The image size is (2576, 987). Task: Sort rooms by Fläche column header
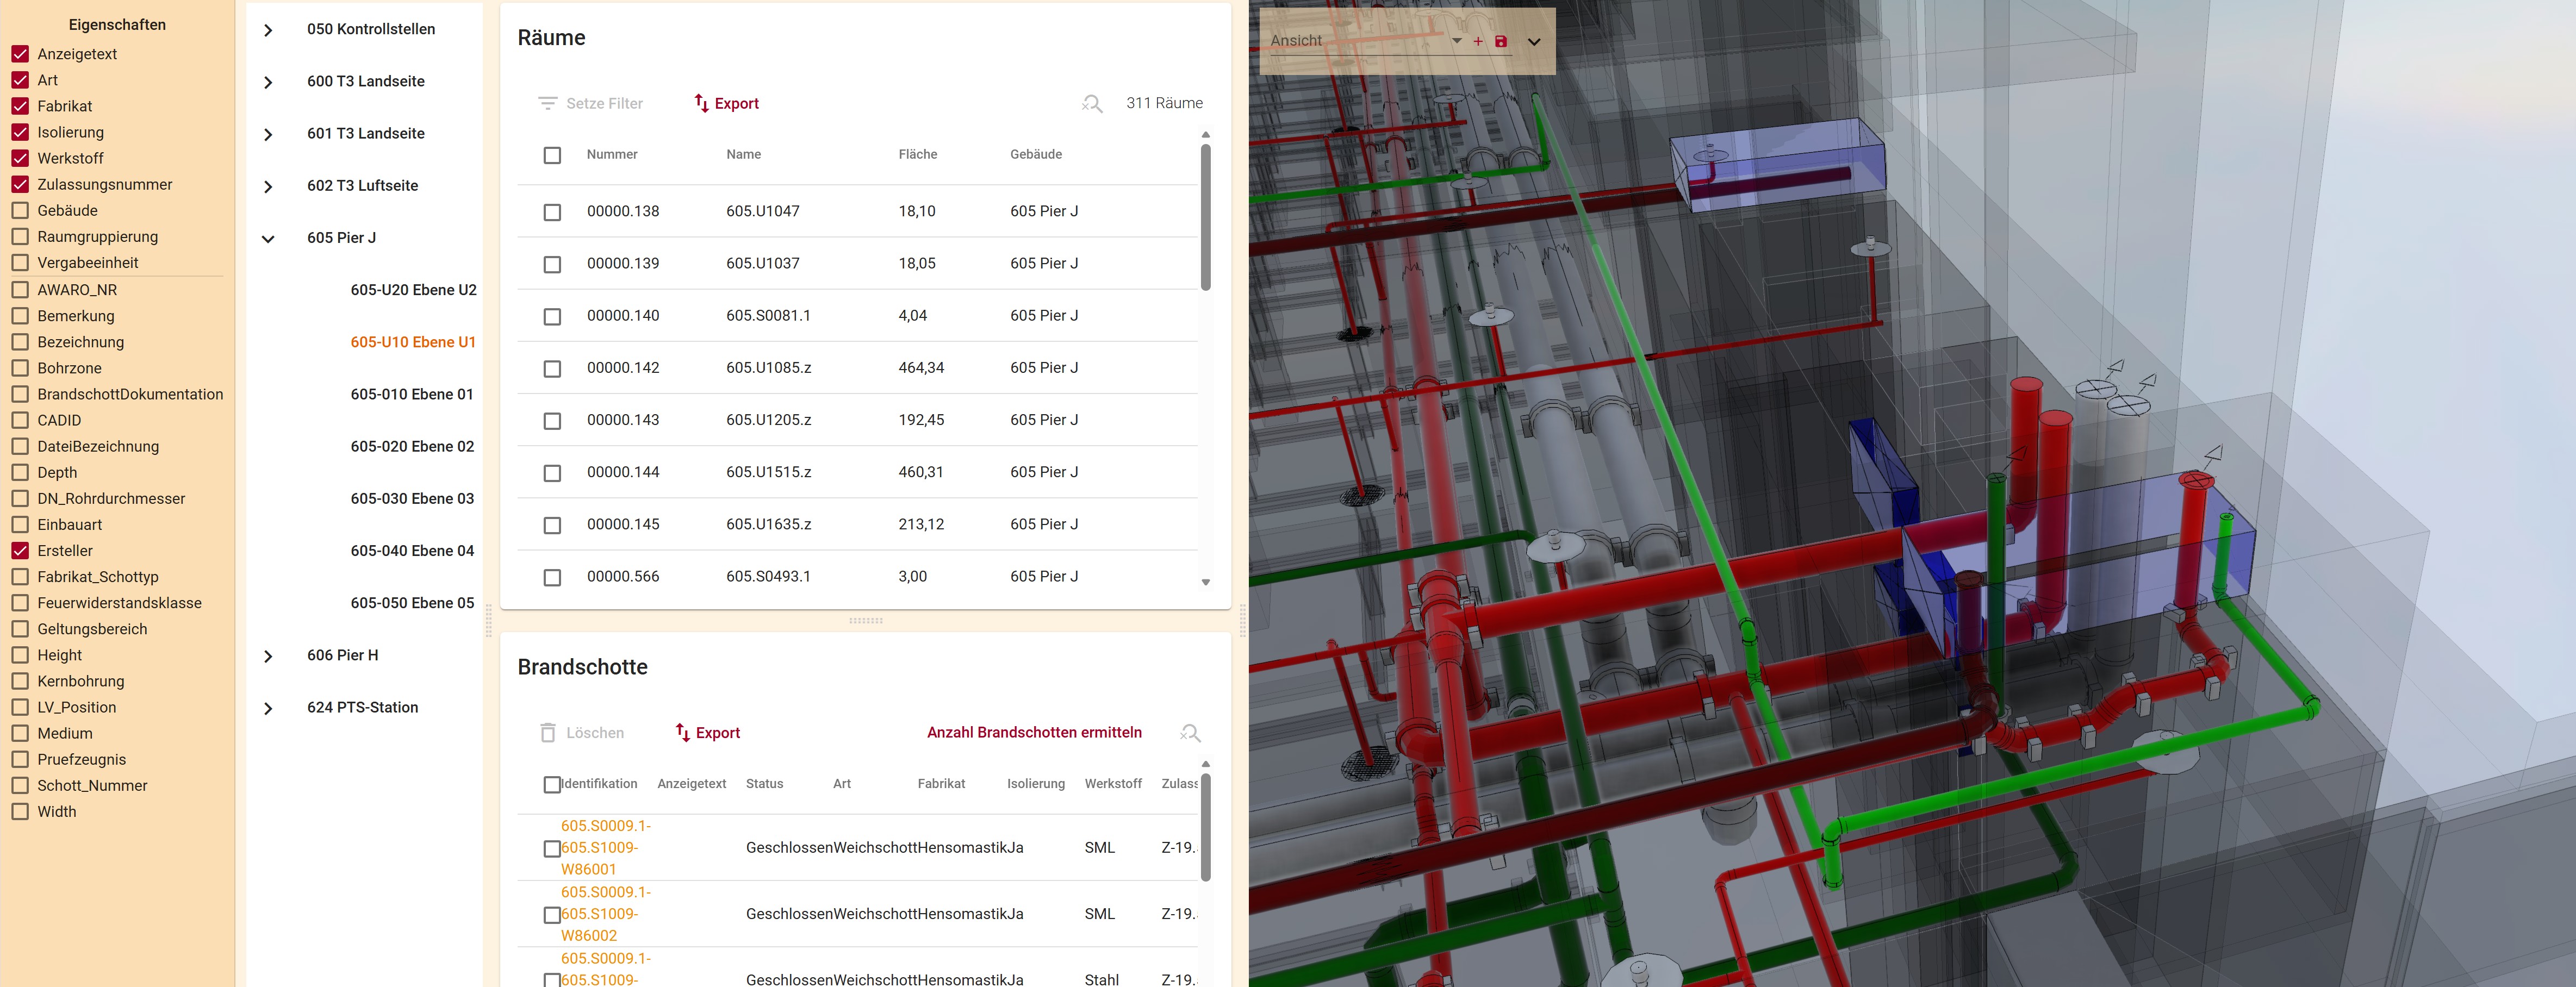point(917,155)
